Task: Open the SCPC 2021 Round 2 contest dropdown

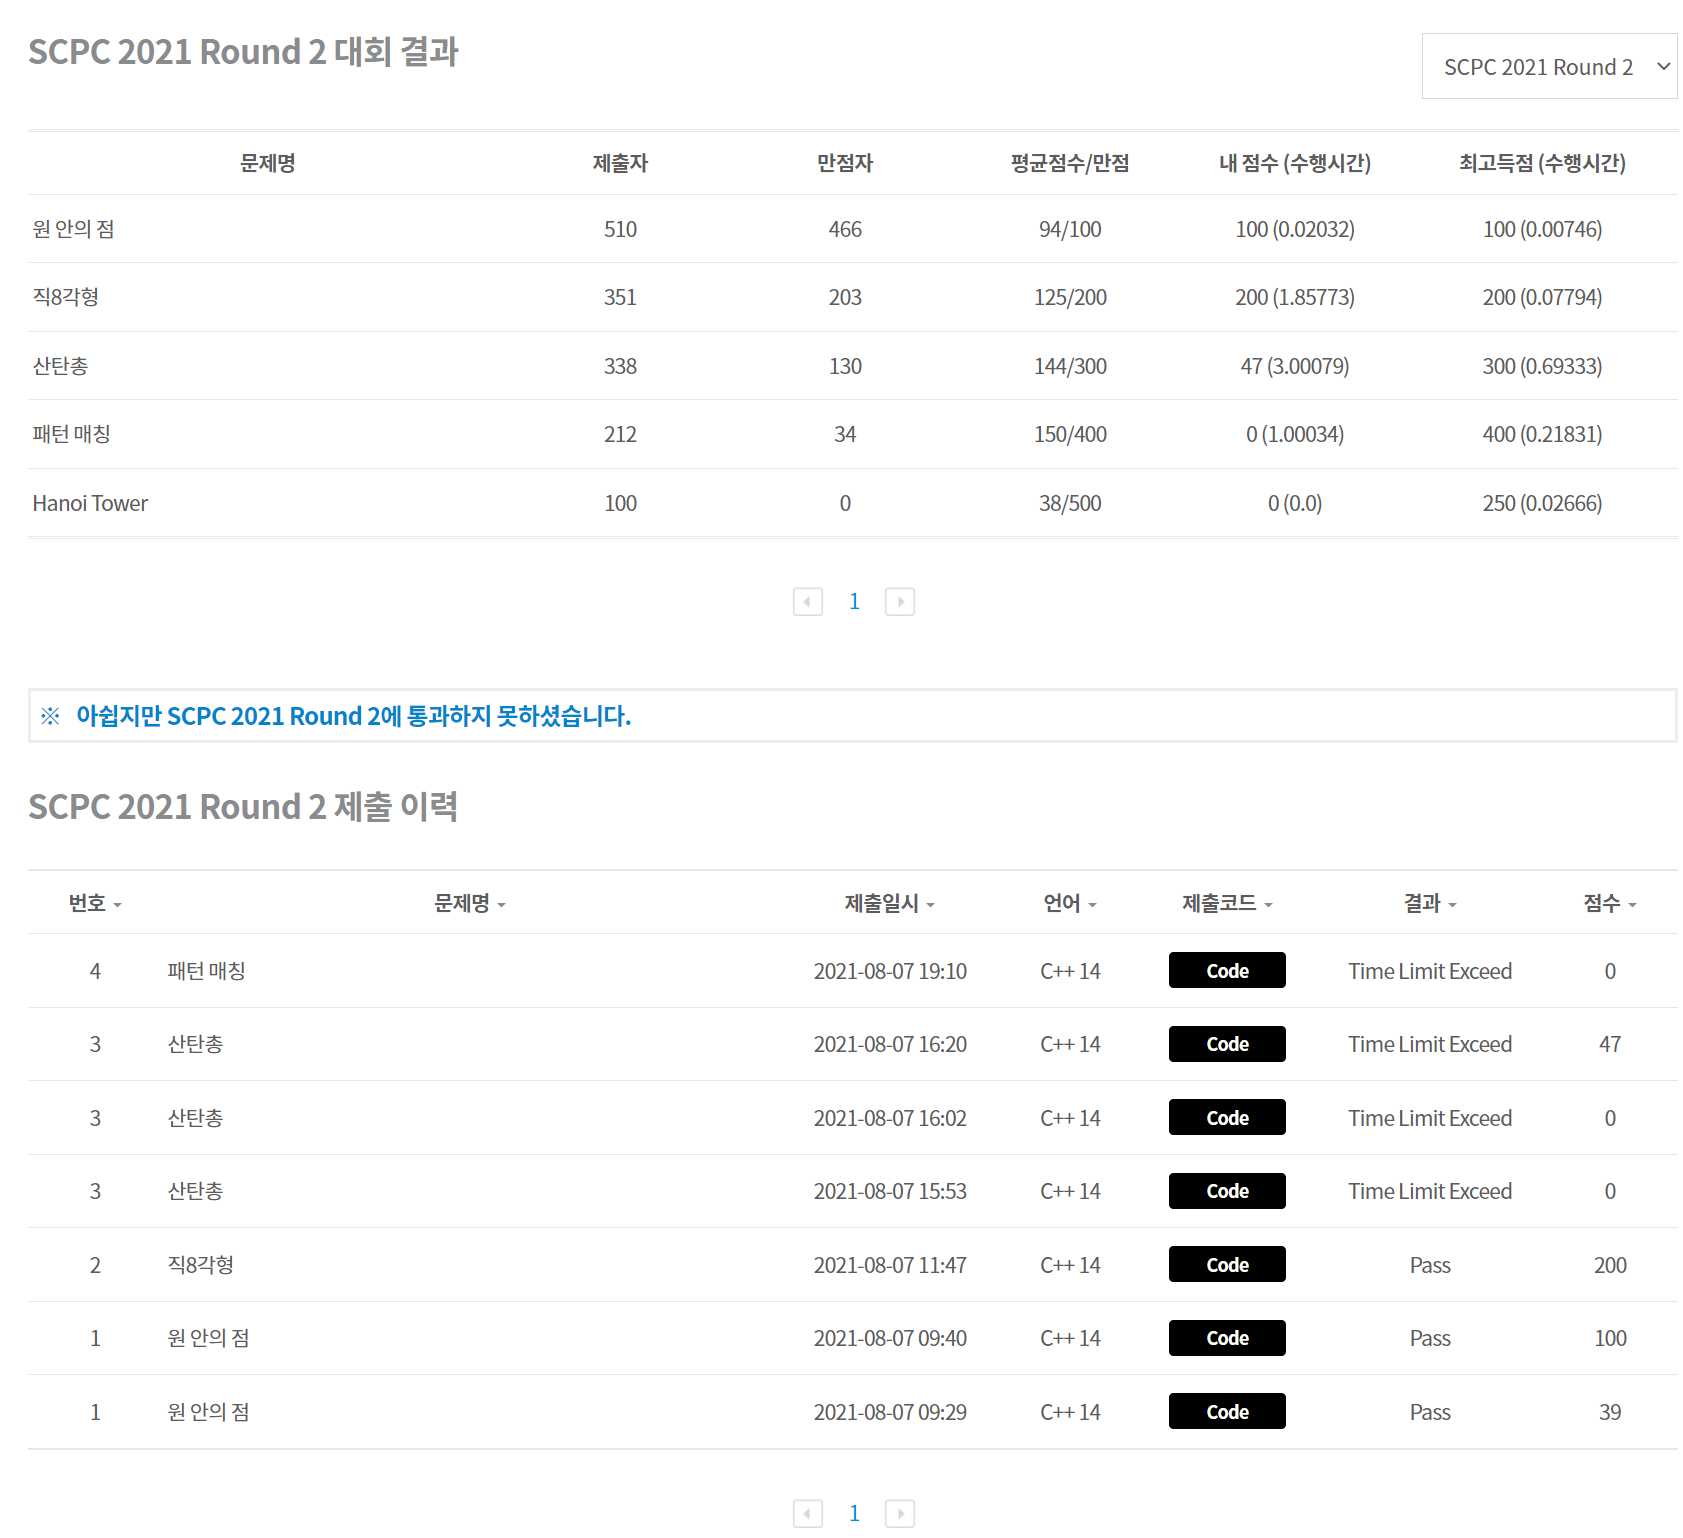Action: [x=1549, y=66]
